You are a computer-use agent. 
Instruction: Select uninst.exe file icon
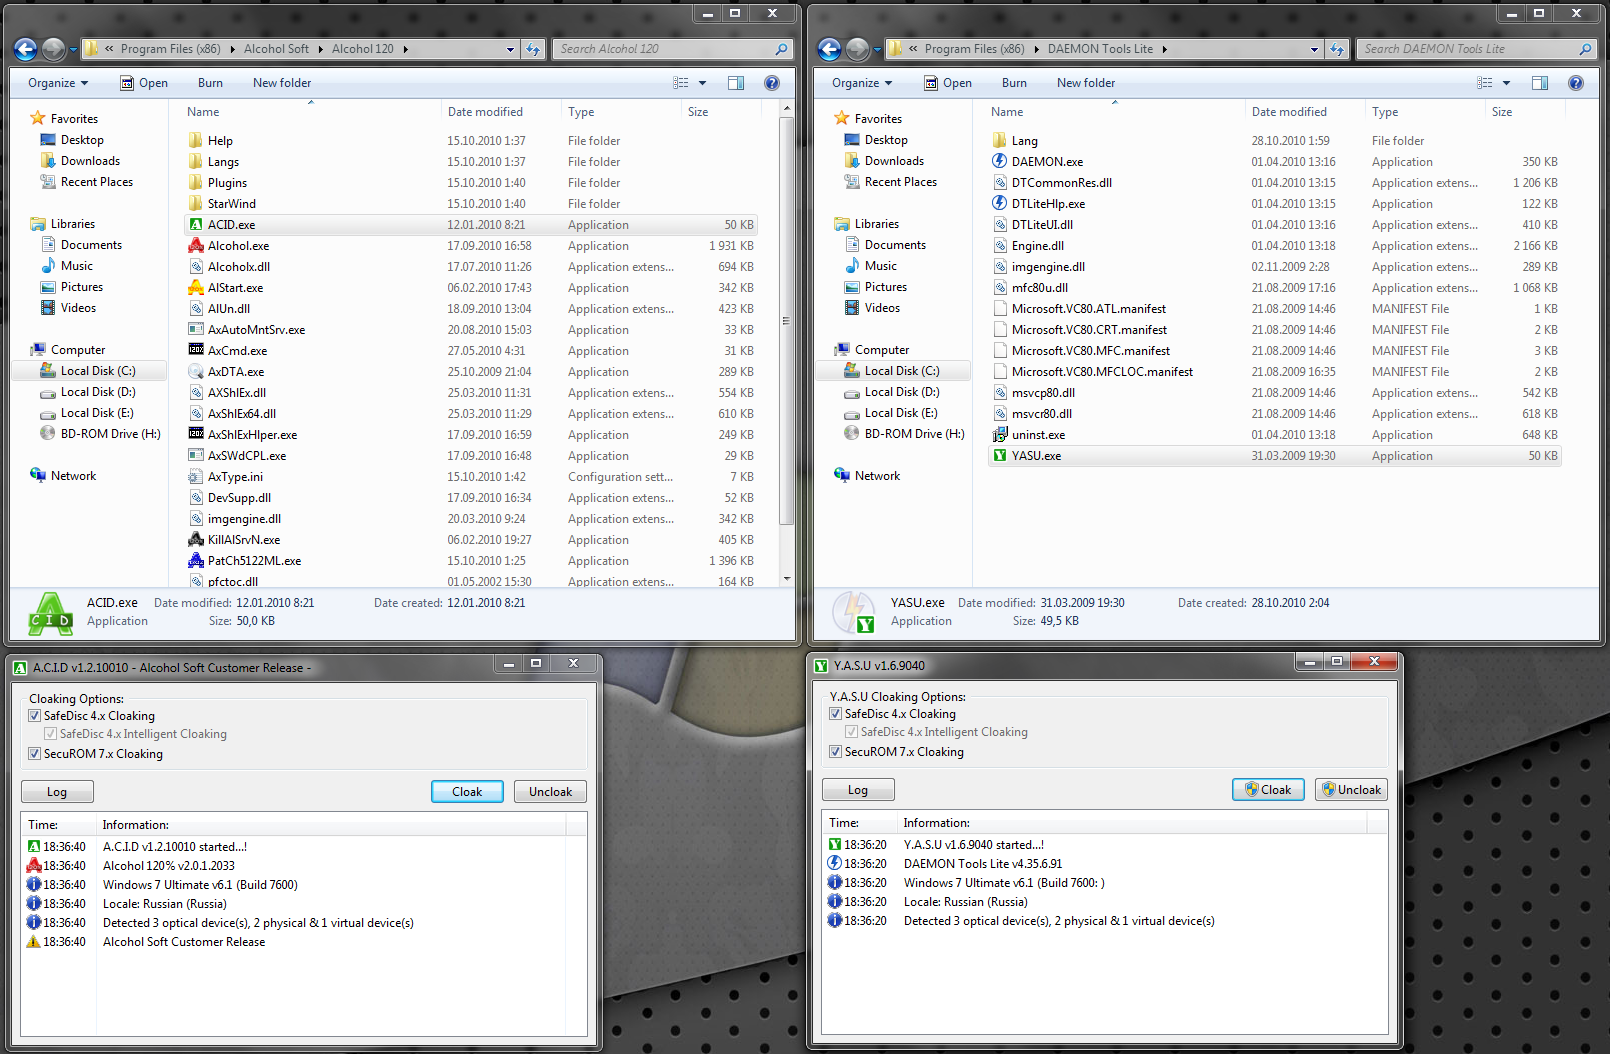(x=1000, y=435)
